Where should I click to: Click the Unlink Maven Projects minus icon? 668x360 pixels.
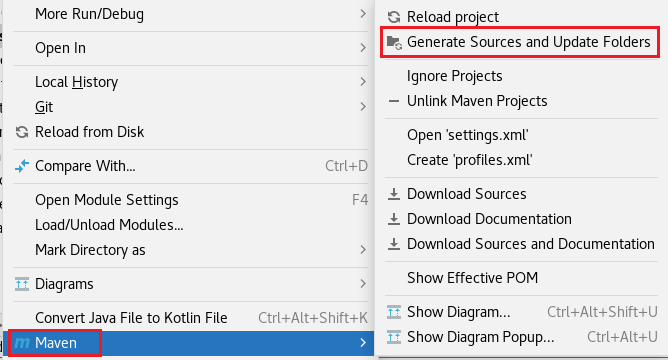394,101
